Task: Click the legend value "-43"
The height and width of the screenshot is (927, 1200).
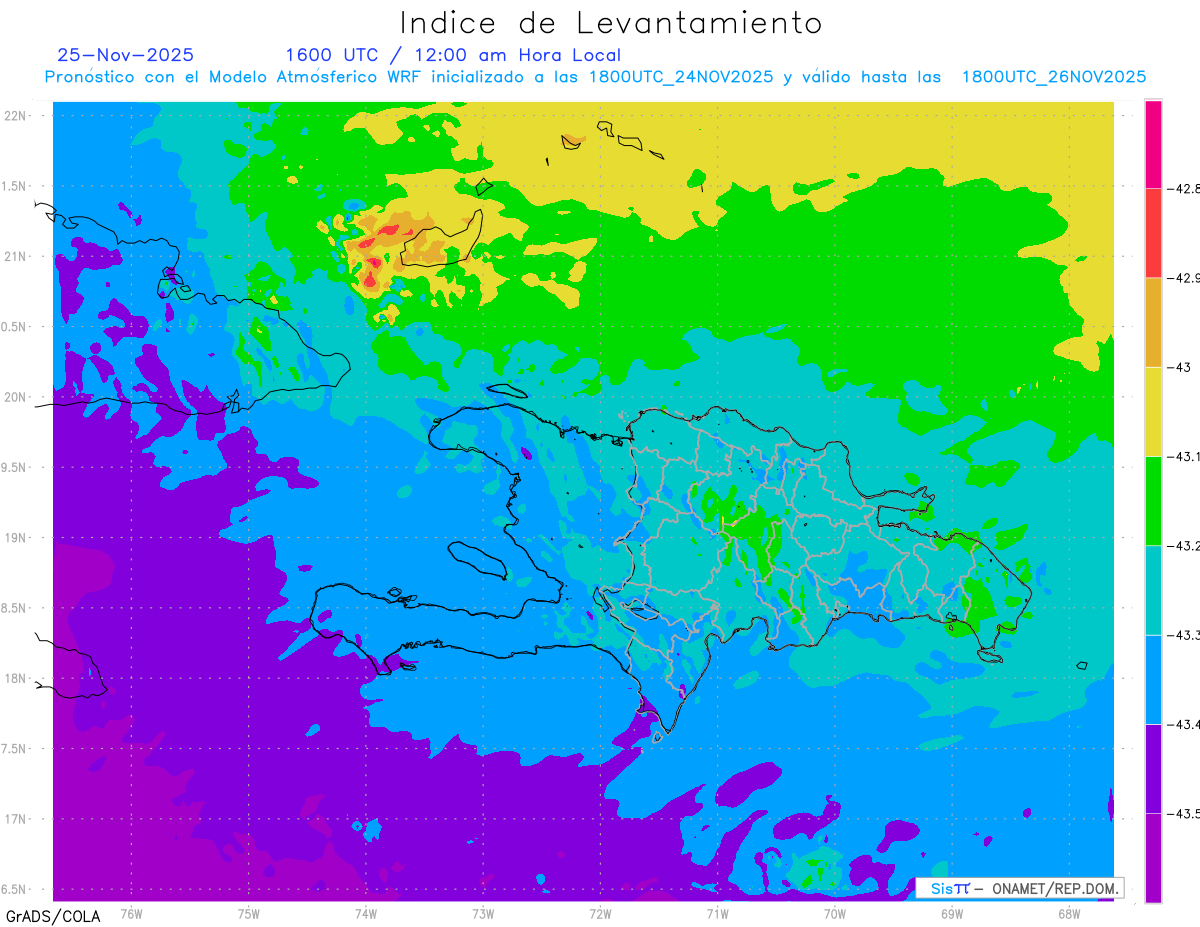Action: click(x=1178, y=367)
